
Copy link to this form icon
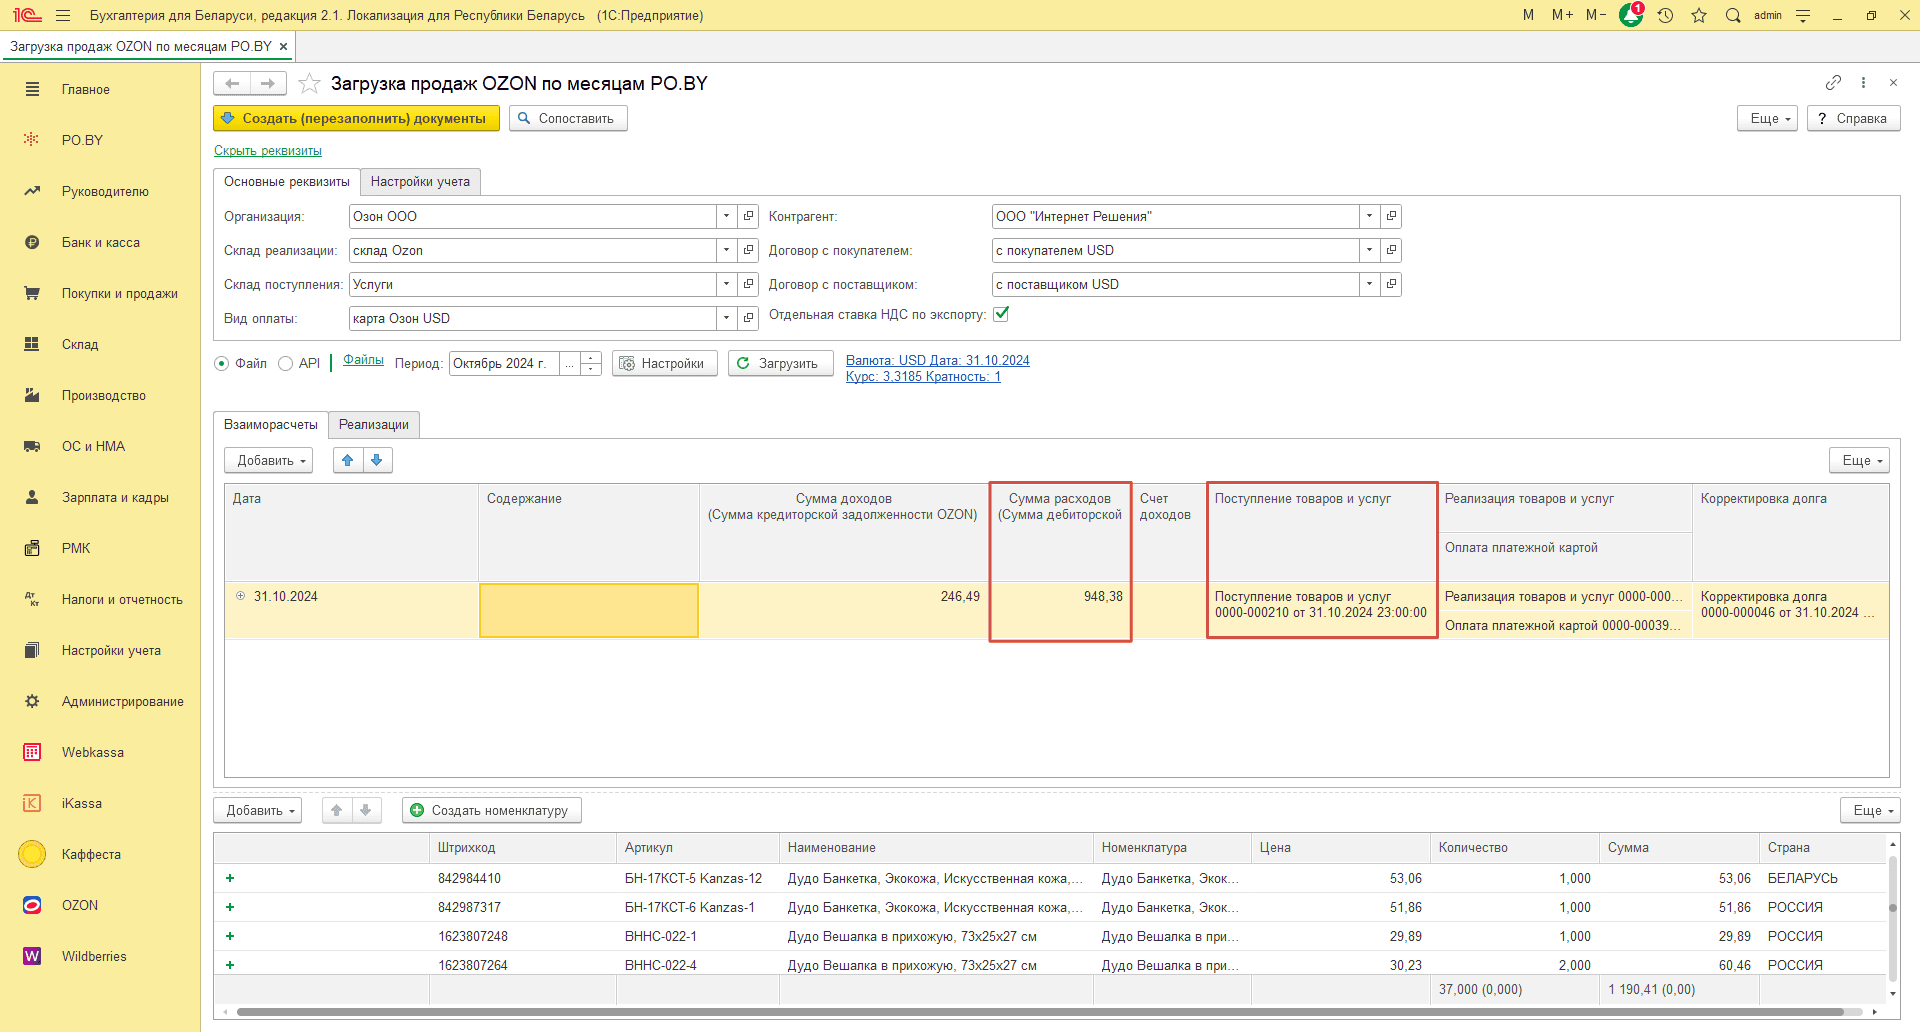point(1833,82)
